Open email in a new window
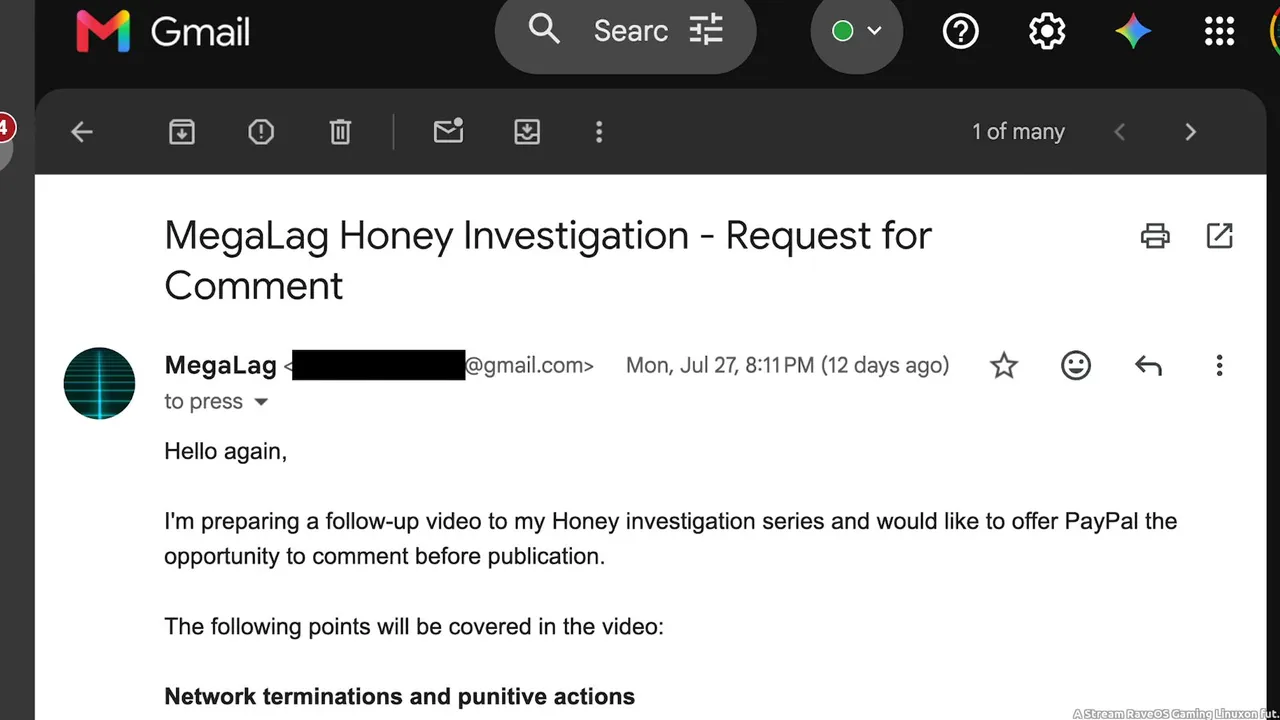 click(x=1219, y=236)
